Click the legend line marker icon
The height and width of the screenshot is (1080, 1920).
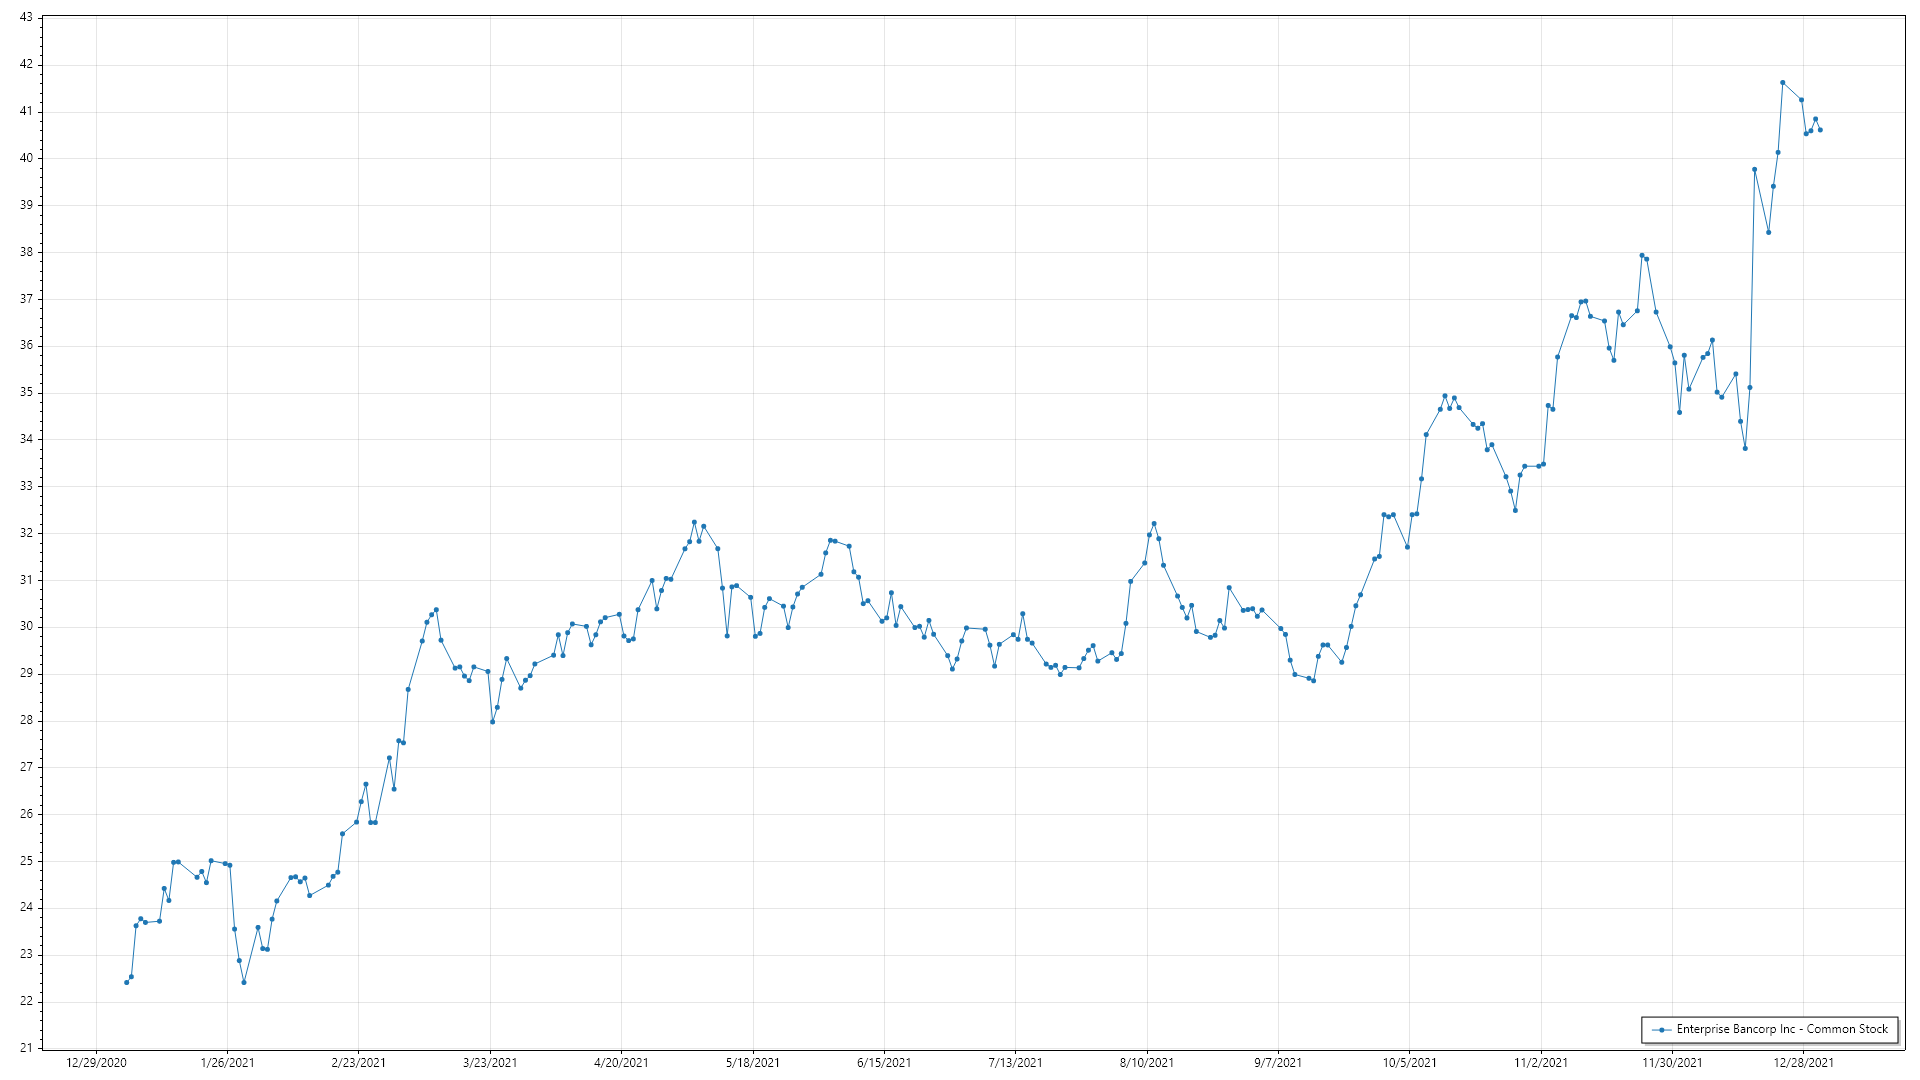click(1661, 1029)
